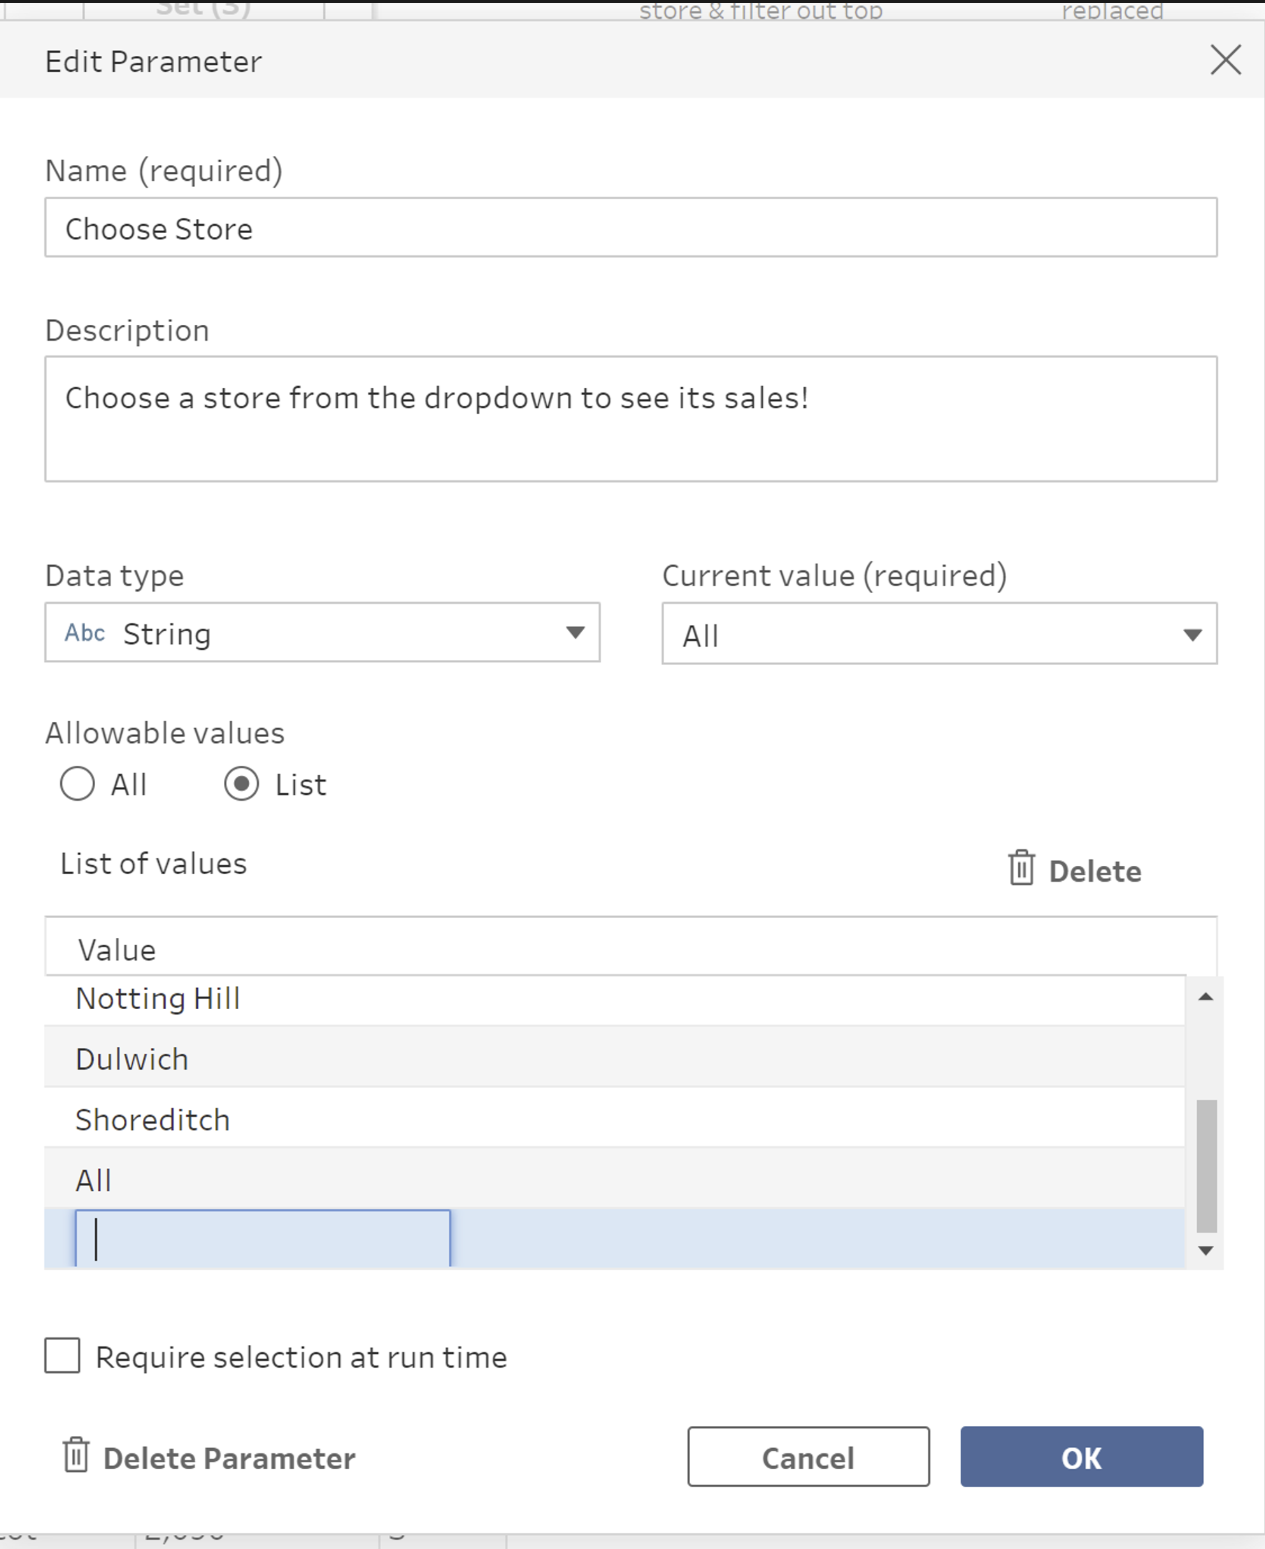Screen dimensions: 1265x1549
Task: Select the All entry in values list
Action: point(94,1181)
